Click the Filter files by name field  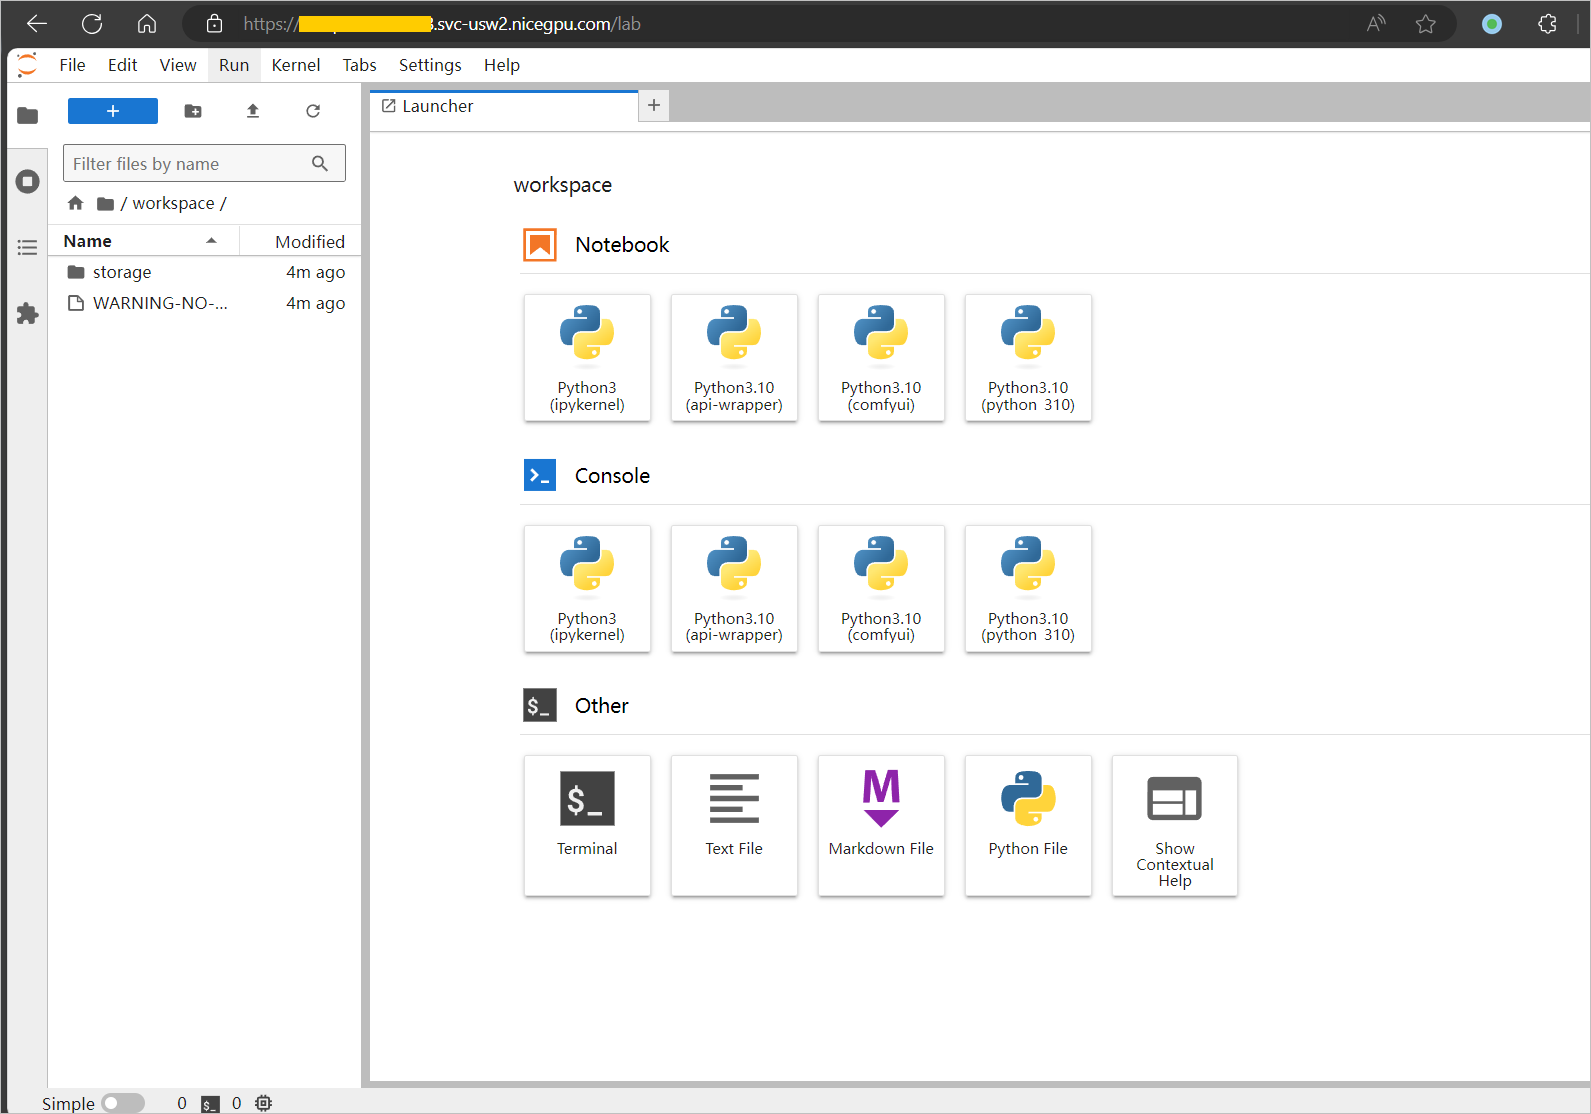pyautogui.click(x=190, y=164)
